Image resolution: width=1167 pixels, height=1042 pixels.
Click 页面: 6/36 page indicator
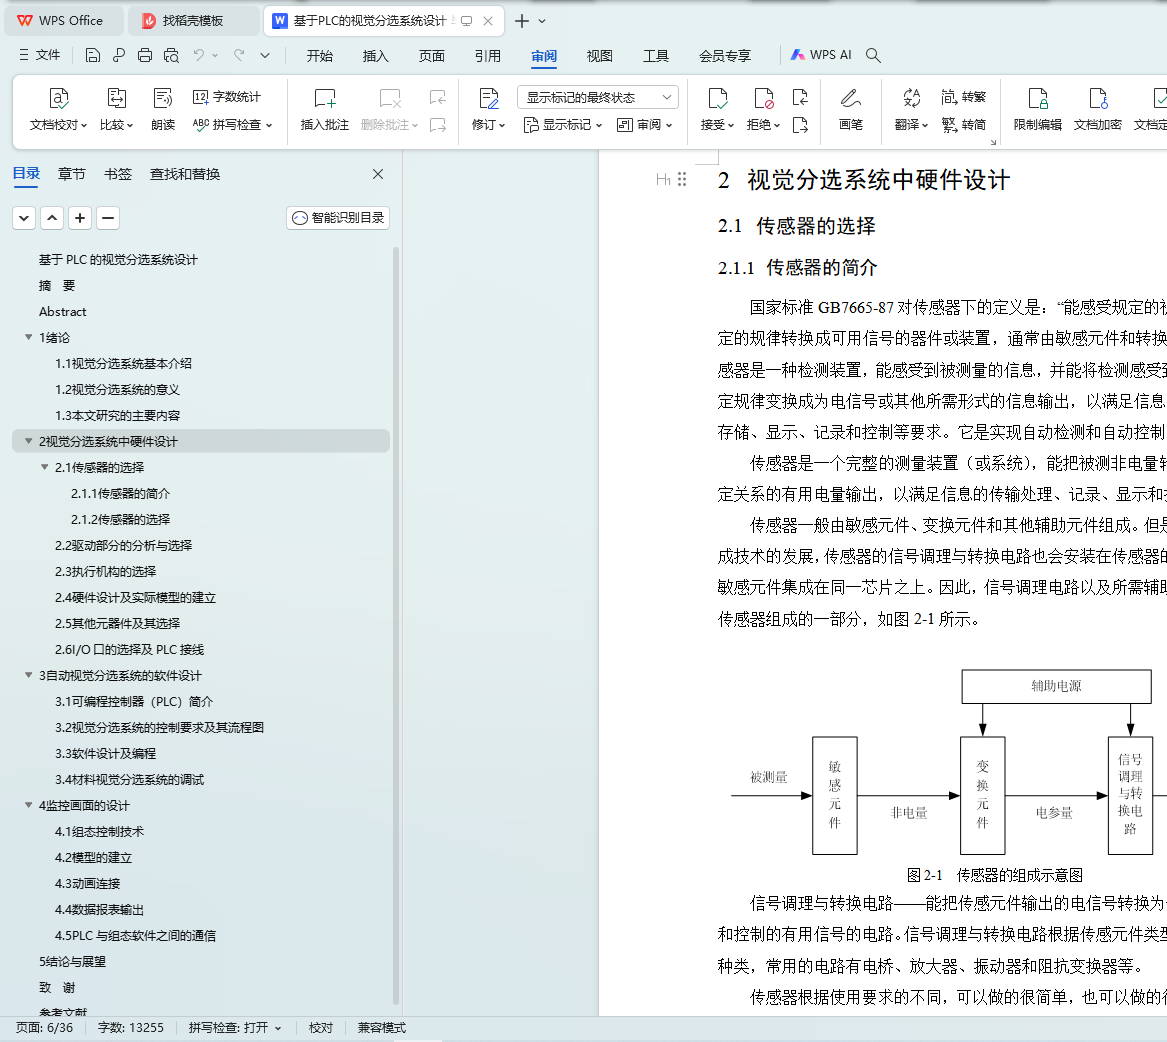tap(45, 1028)
